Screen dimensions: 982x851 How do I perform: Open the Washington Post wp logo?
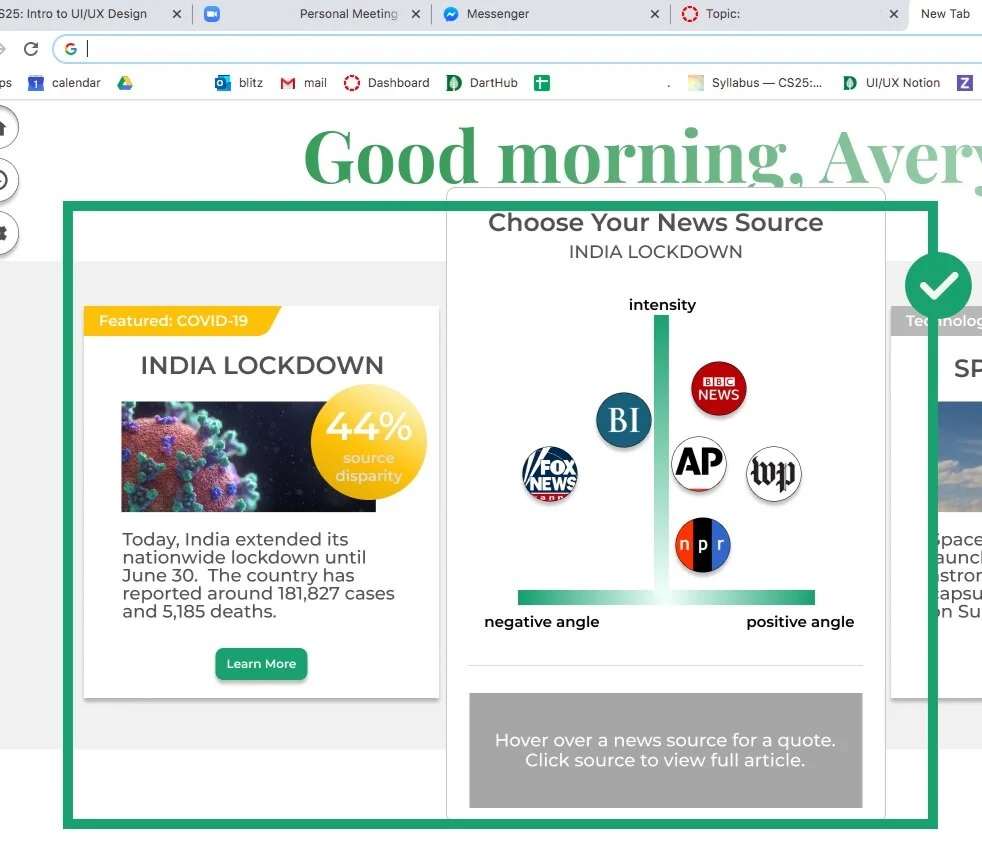coord(773,474)
